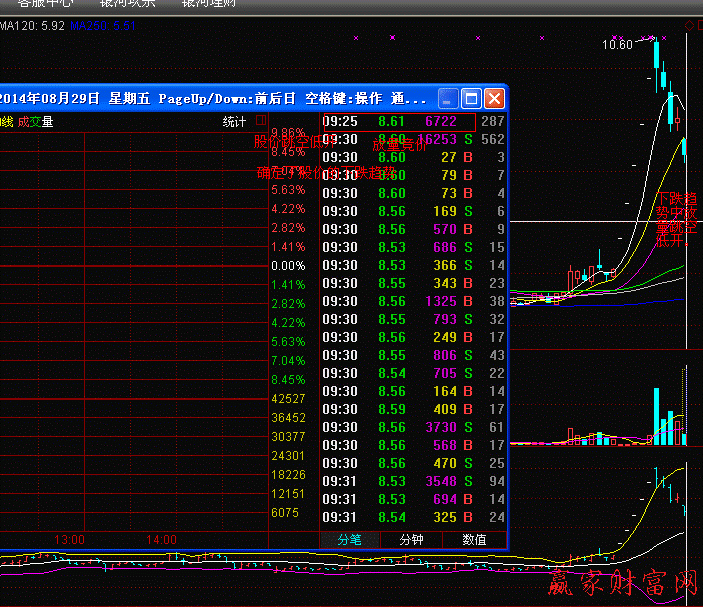The image size is (703, 607).
Task: Click the 13:00 time axis label
Action: pyautogui.click(x=69, y=540)
